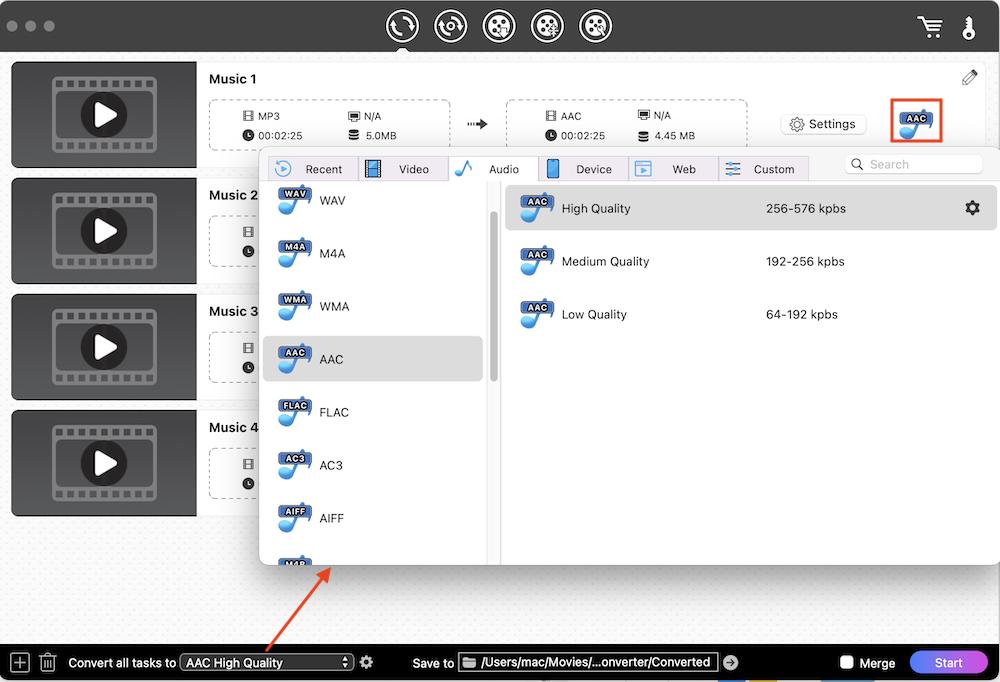Enable the Merge checkbox

[x=849, y=662]
